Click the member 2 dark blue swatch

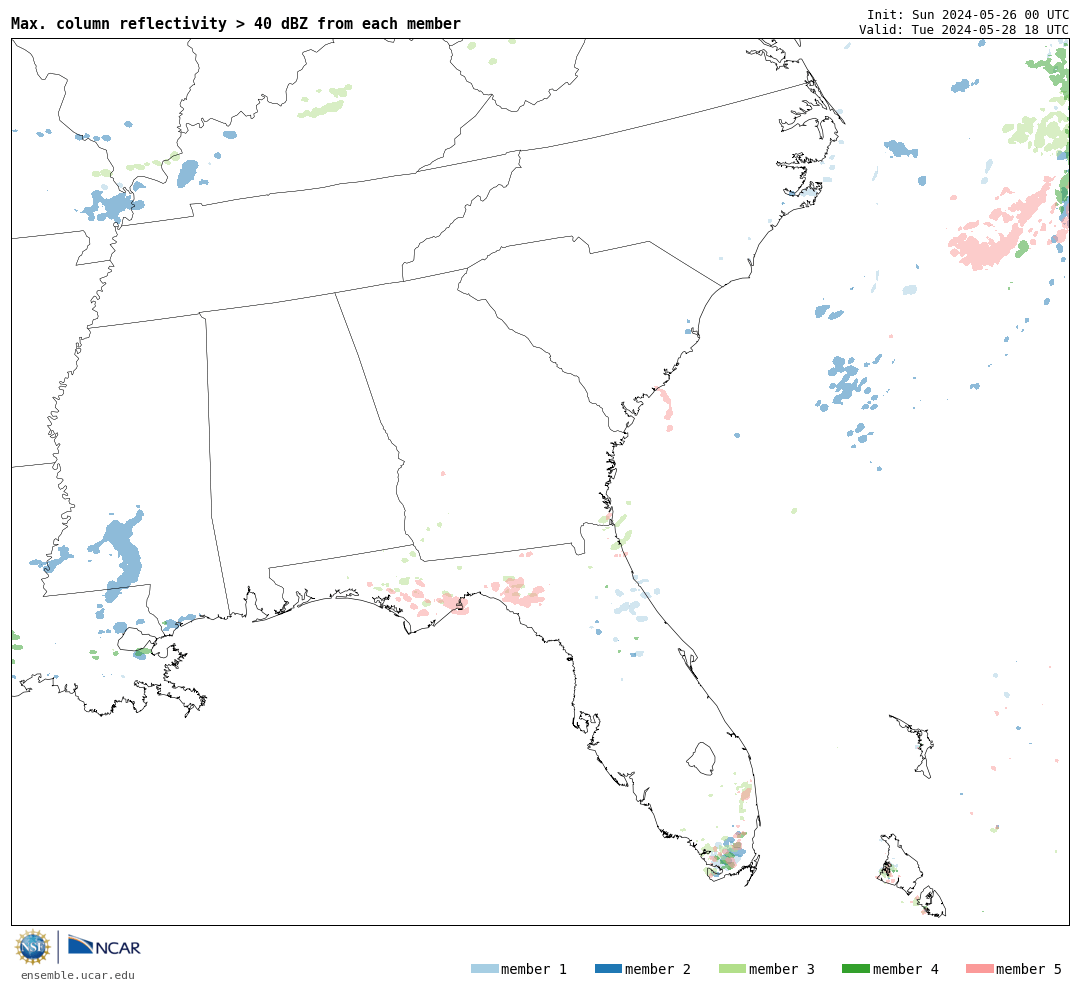point(608,969)
